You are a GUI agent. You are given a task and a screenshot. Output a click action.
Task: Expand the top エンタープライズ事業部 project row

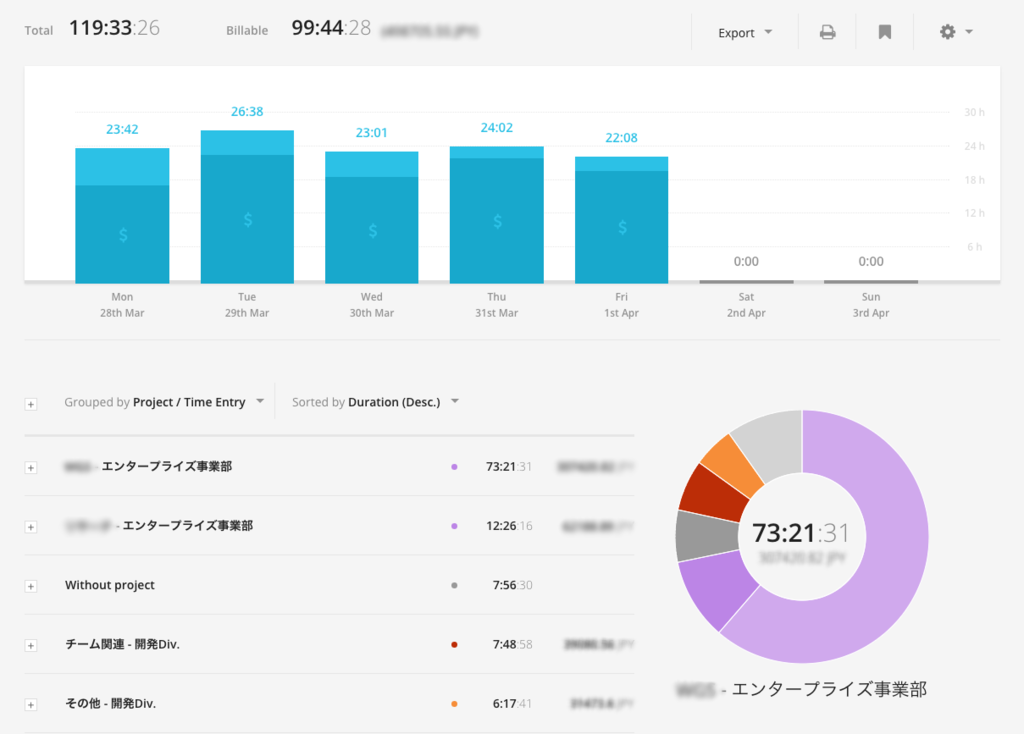[x=31, y=467]
